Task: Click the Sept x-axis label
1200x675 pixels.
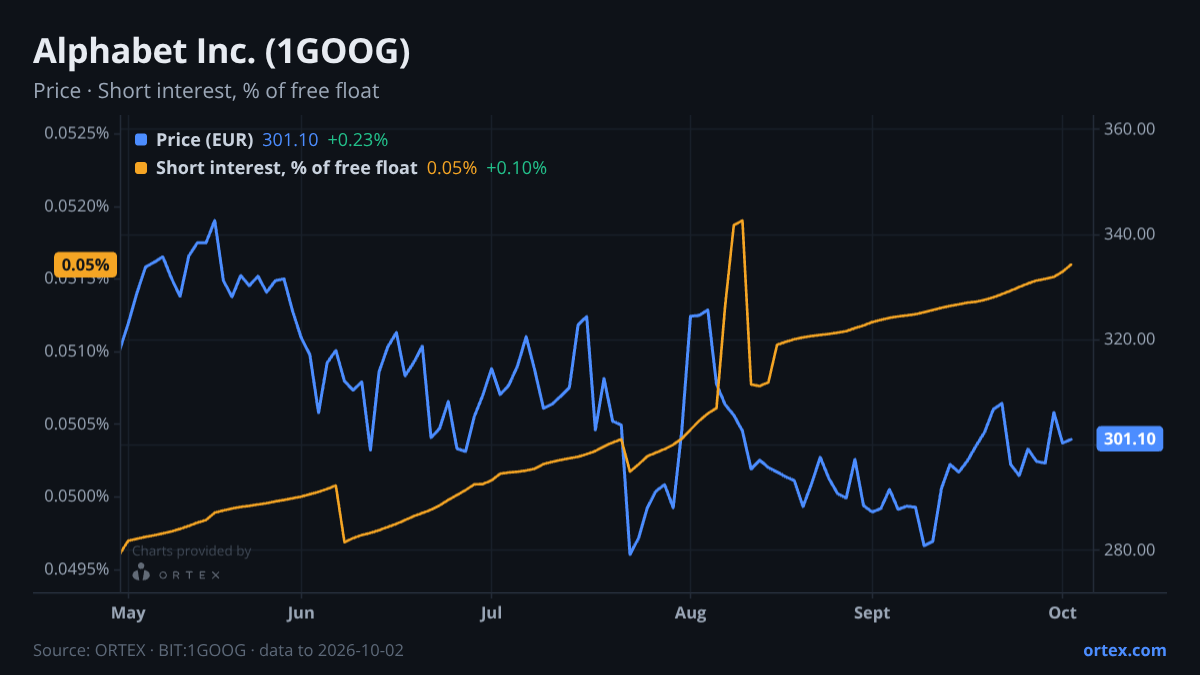Action: point(872,611)
